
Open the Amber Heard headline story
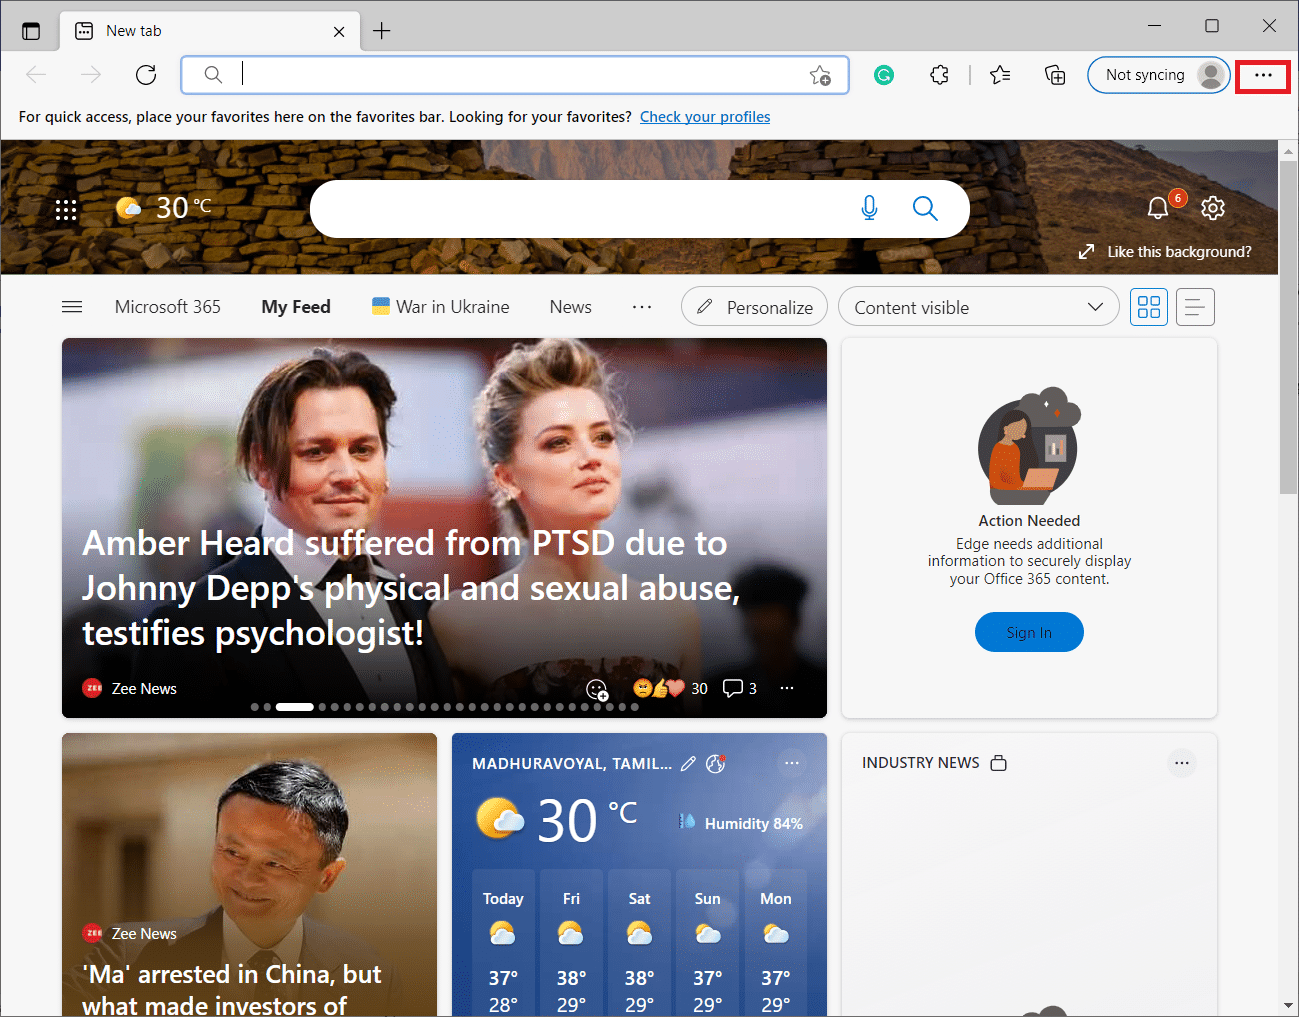tap(411, 588)
